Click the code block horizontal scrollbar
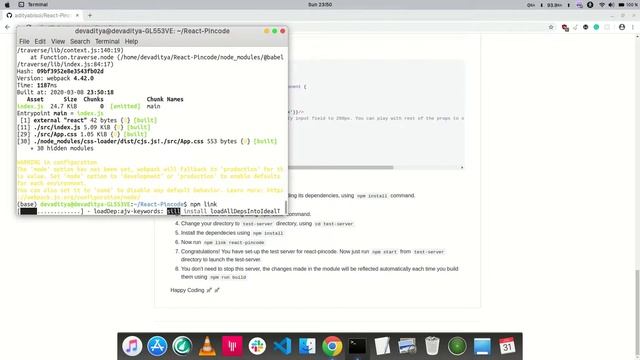 [341, 167]
